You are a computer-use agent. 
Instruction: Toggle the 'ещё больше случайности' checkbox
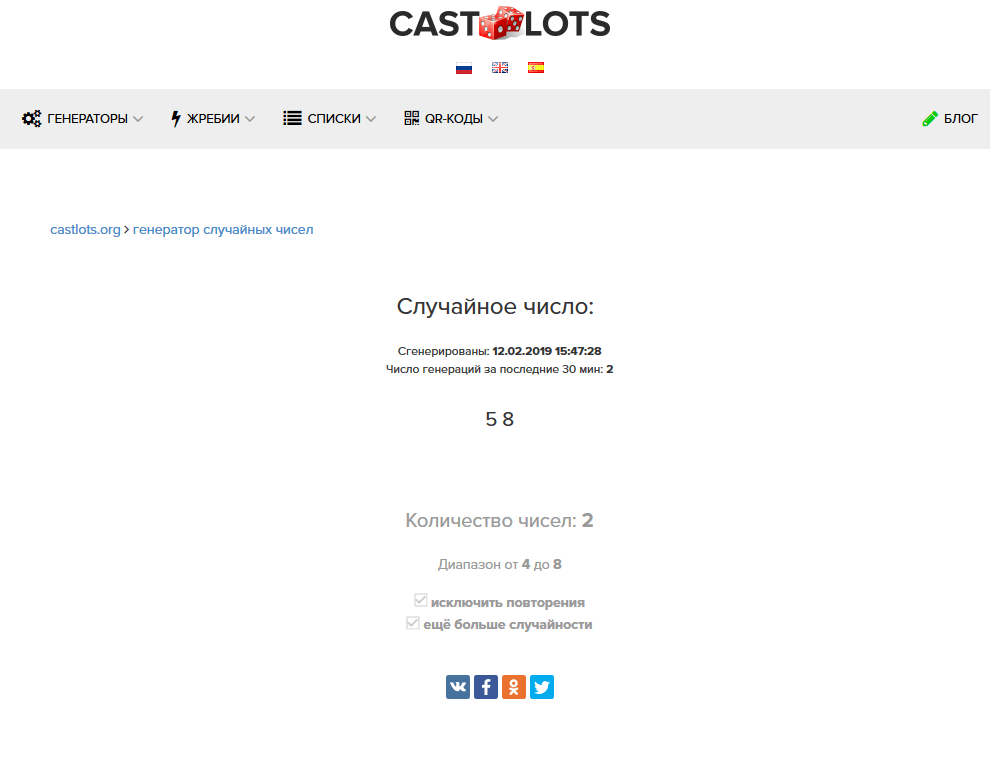point(413,623)
